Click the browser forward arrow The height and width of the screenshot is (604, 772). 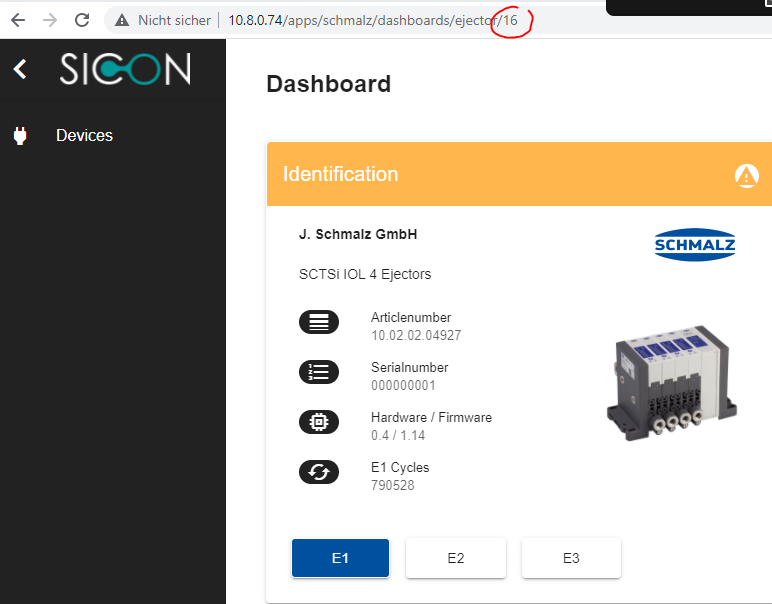click(50, 20)
